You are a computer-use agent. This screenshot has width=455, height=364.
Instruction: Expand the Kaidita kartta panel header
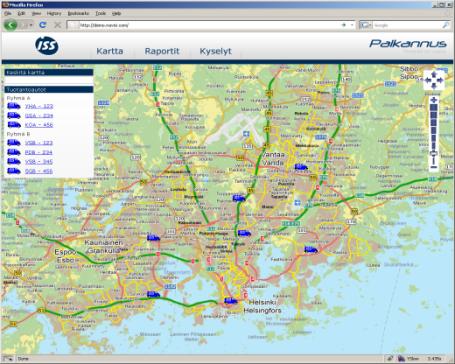[x=49, y=72]
